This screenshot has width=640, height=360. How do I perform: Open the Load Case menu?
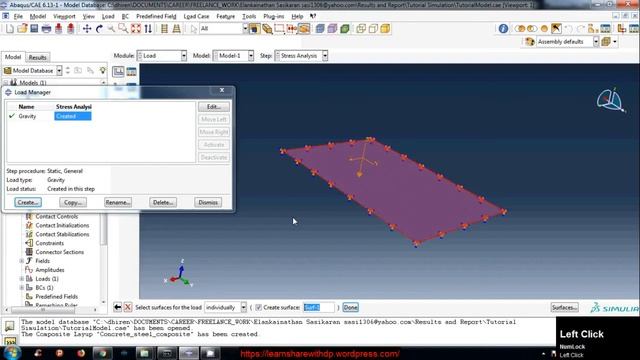pos(196,16)
